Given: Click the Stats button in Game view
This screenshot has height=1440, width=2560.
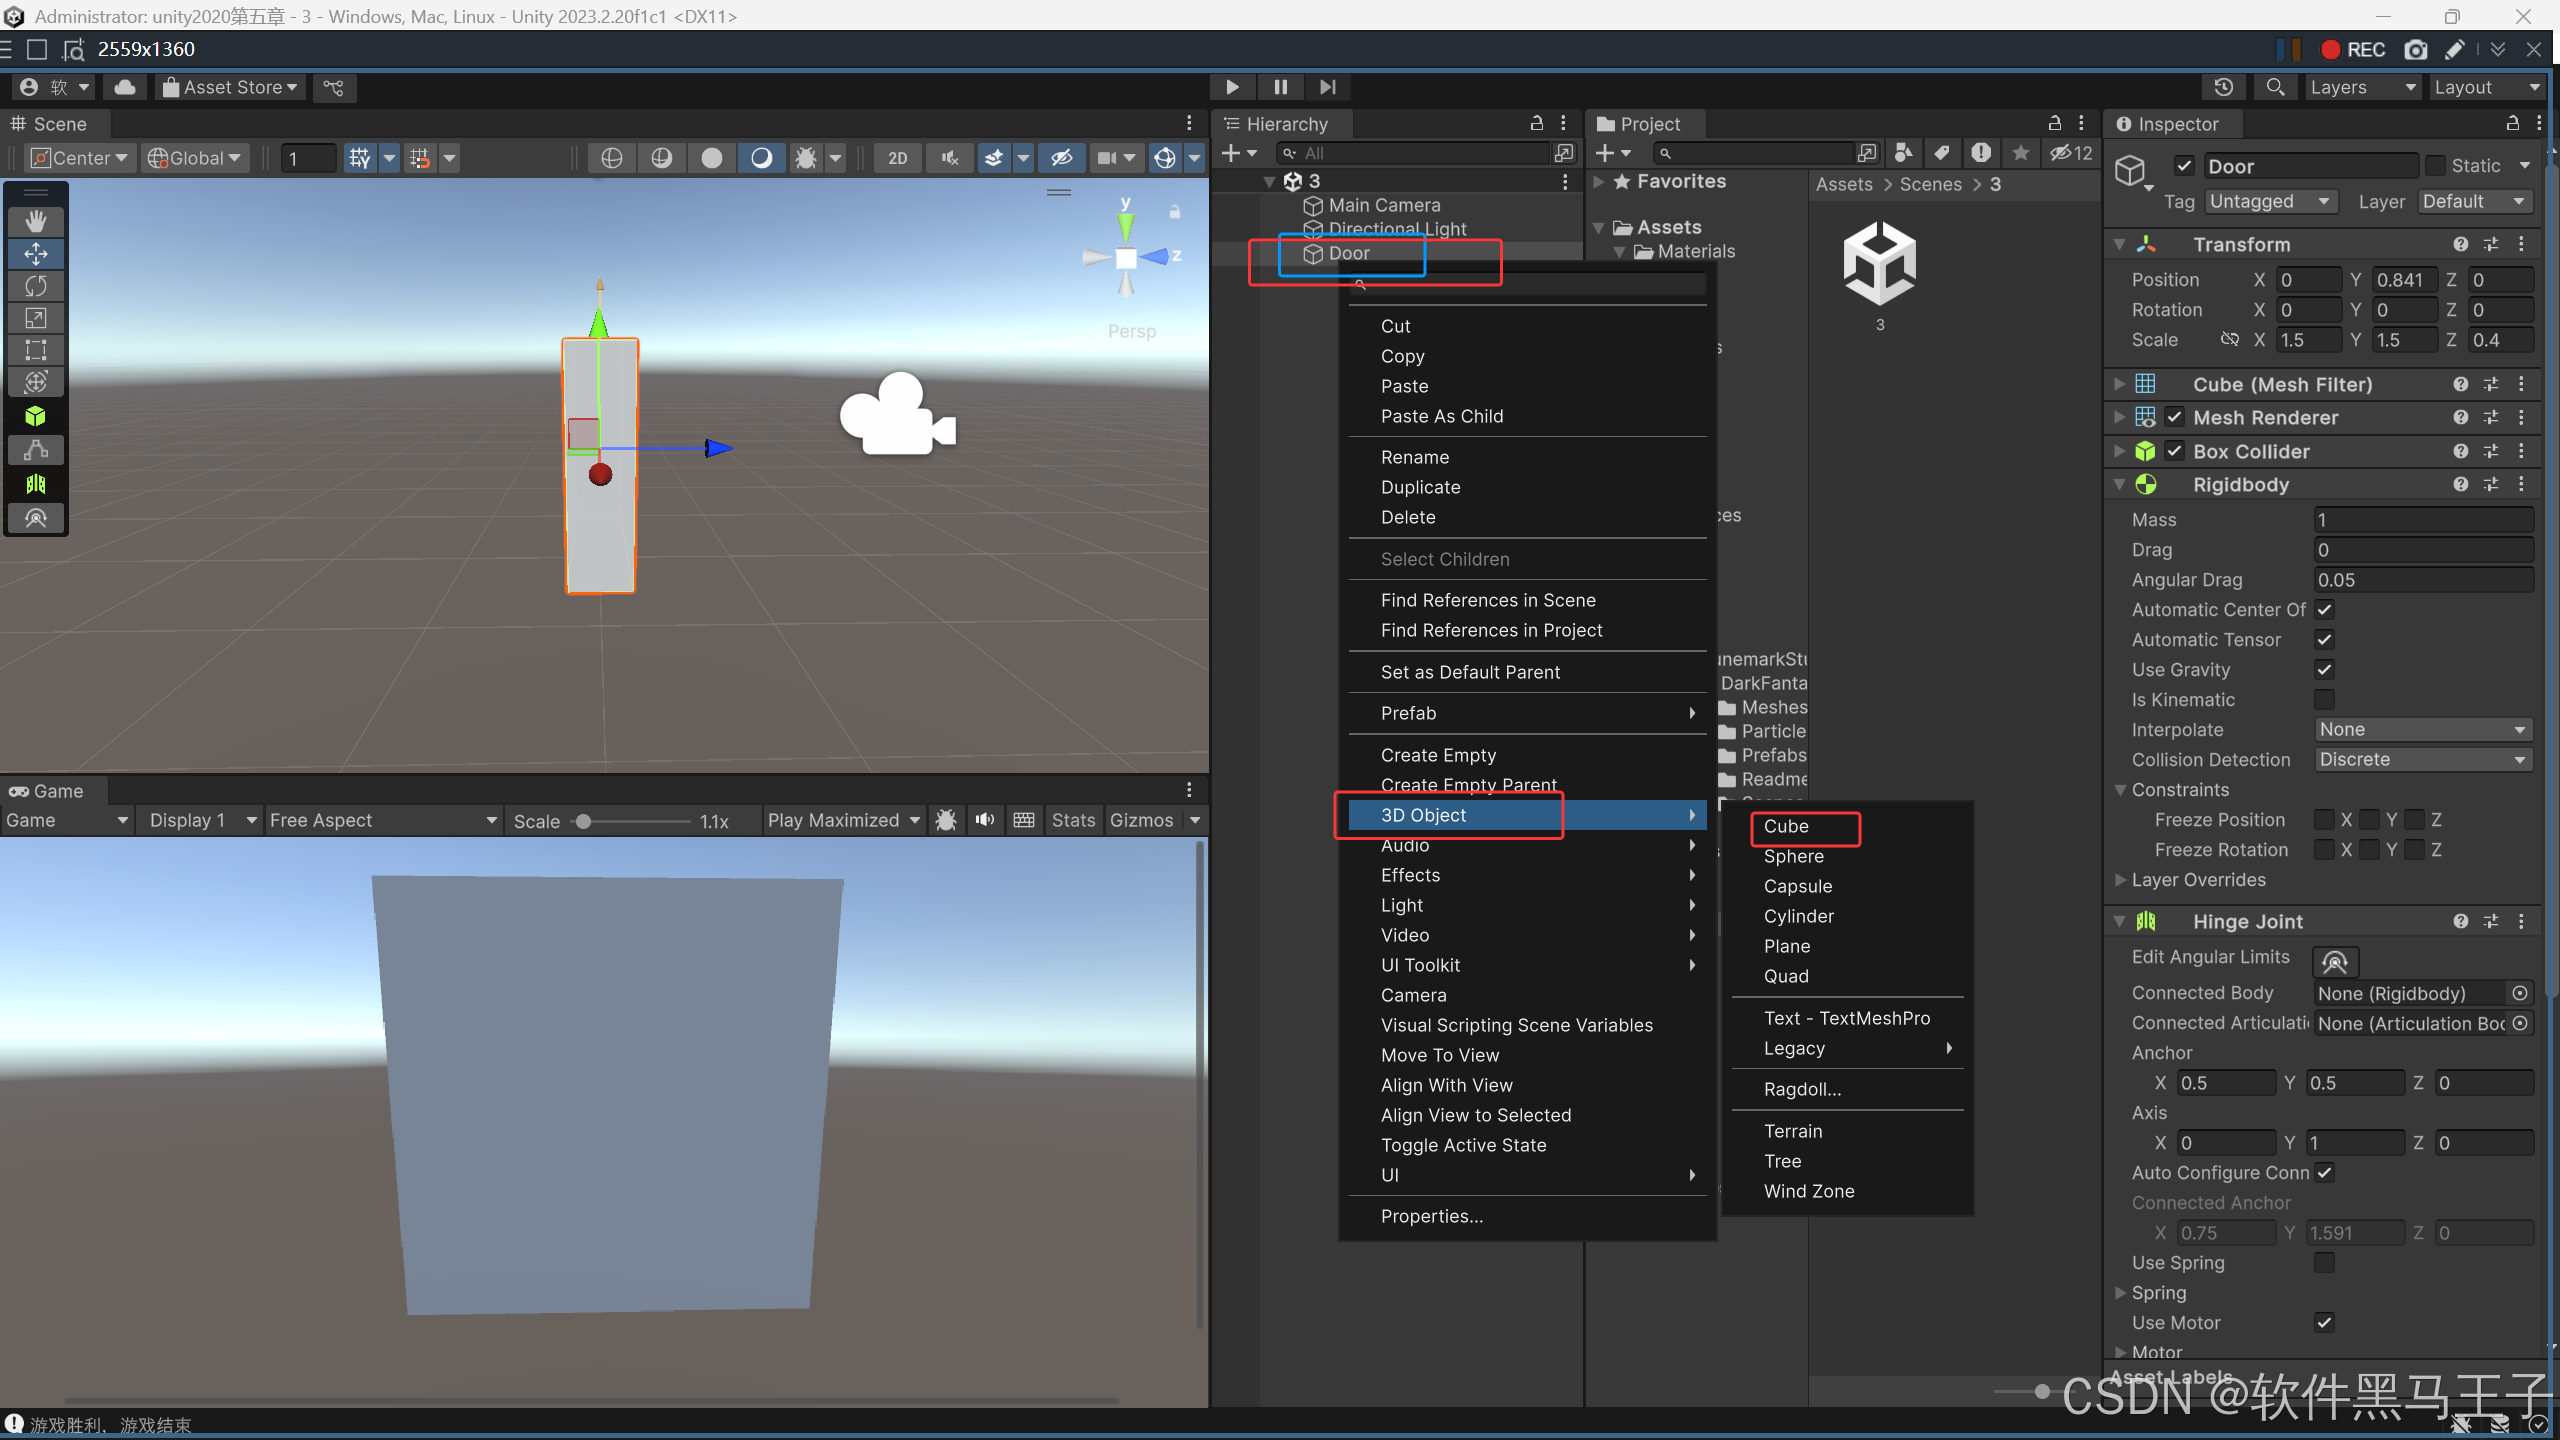Looking at the screenshot, I should point(1073,820).
